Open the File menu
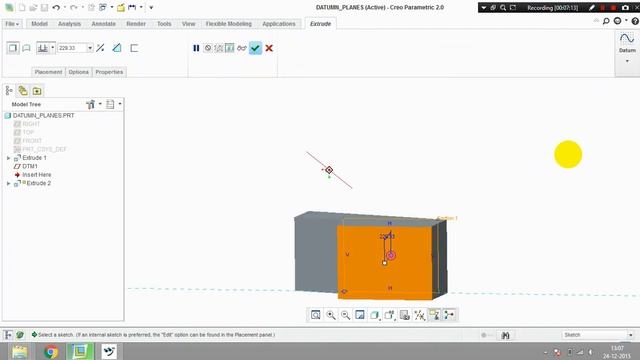Viewport: 640px width, 360px height. 12,24
